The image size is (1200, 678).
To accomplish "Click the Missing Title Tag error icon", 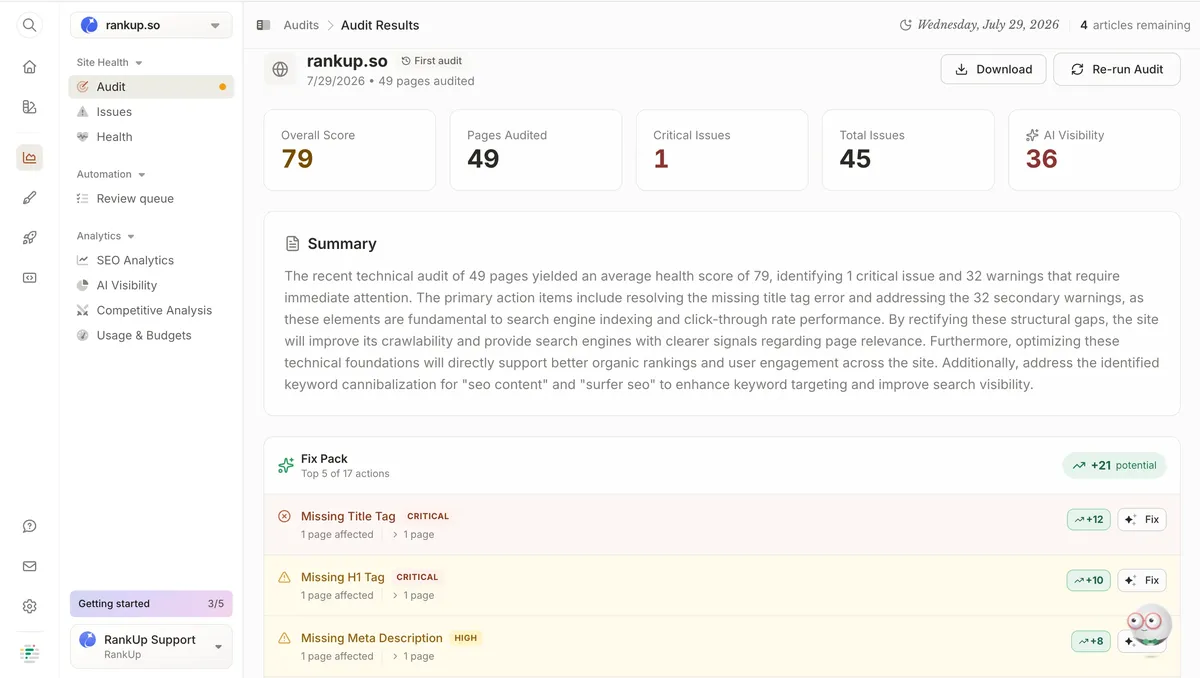I will point(284,517).
